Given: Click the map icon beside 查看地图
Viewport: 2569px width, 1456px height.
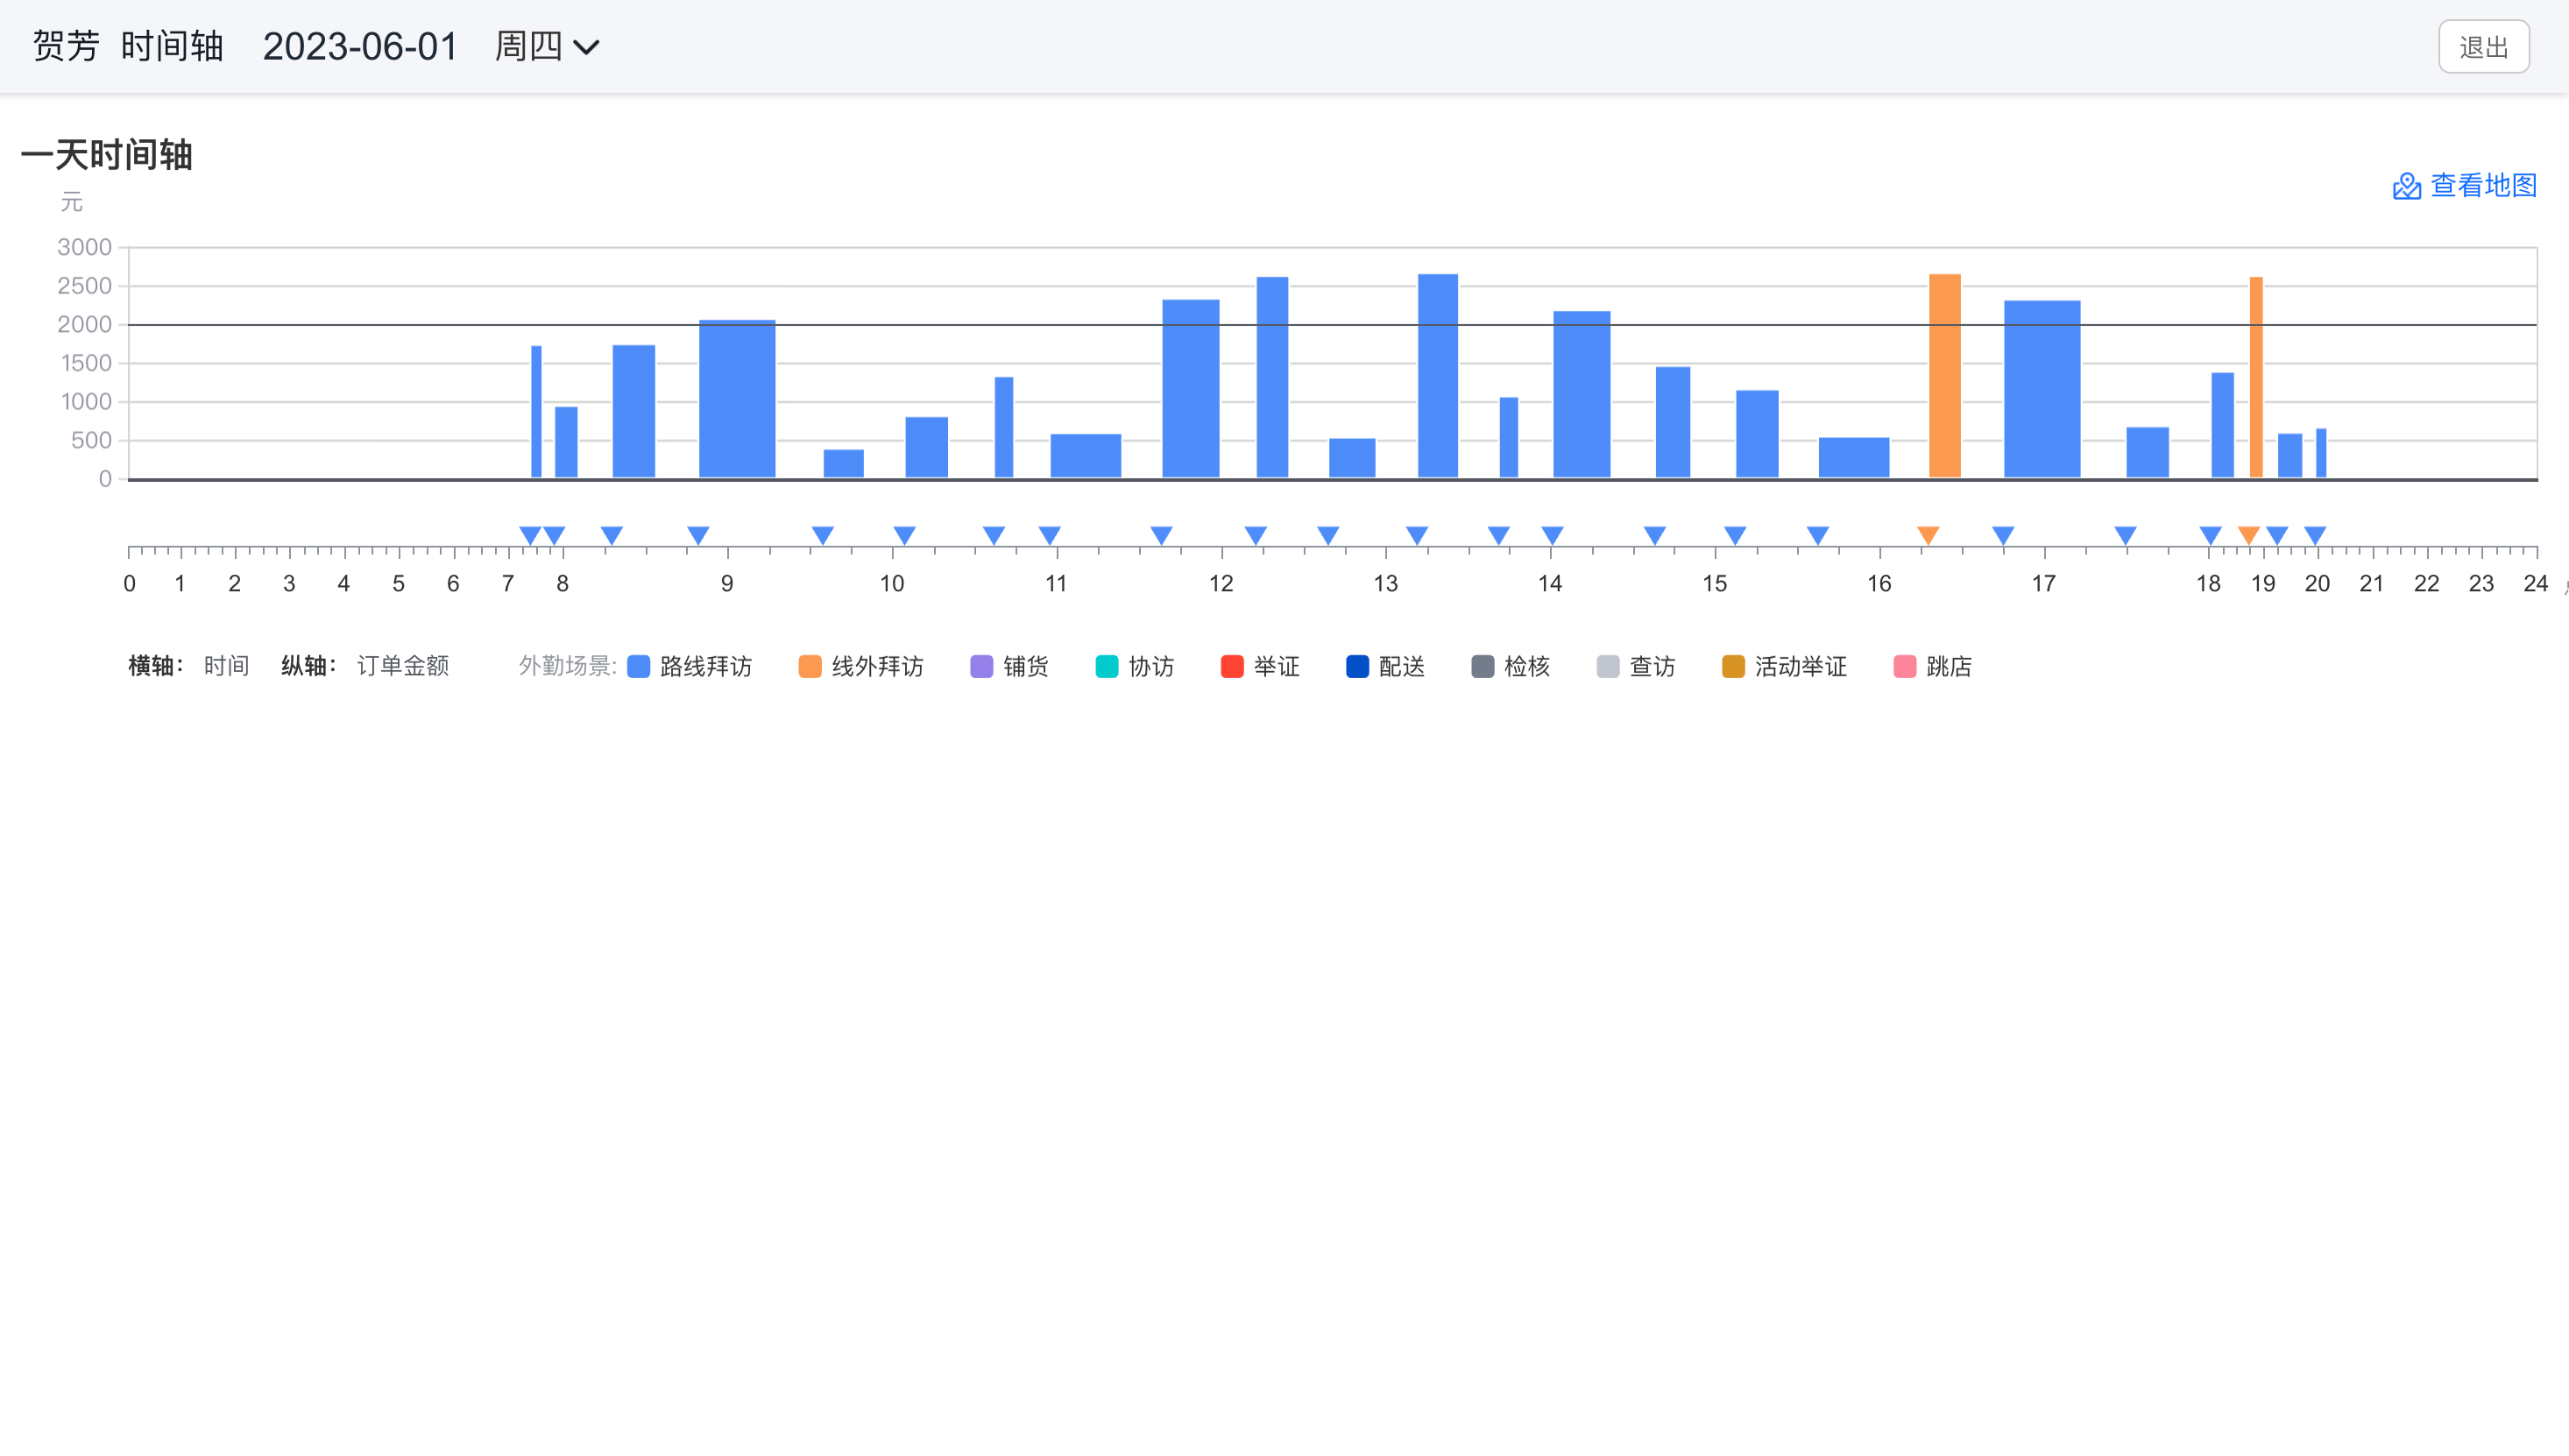Looking at the screenshot, I should coord(2406,186).
